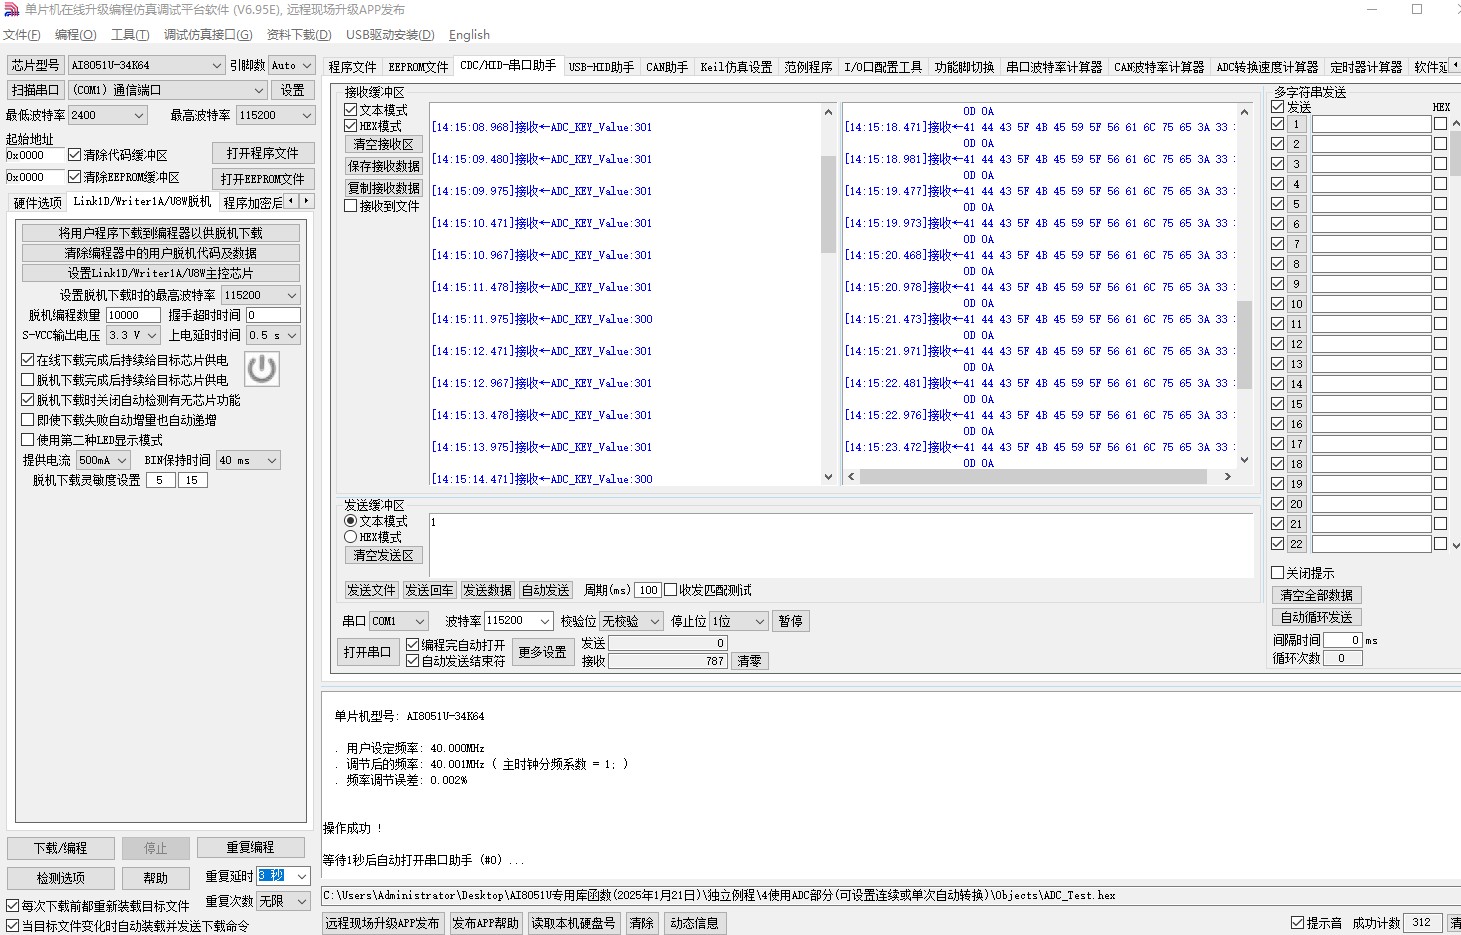Click the text receive pane vertical scrollbar thumb

(x=828, y=204)
